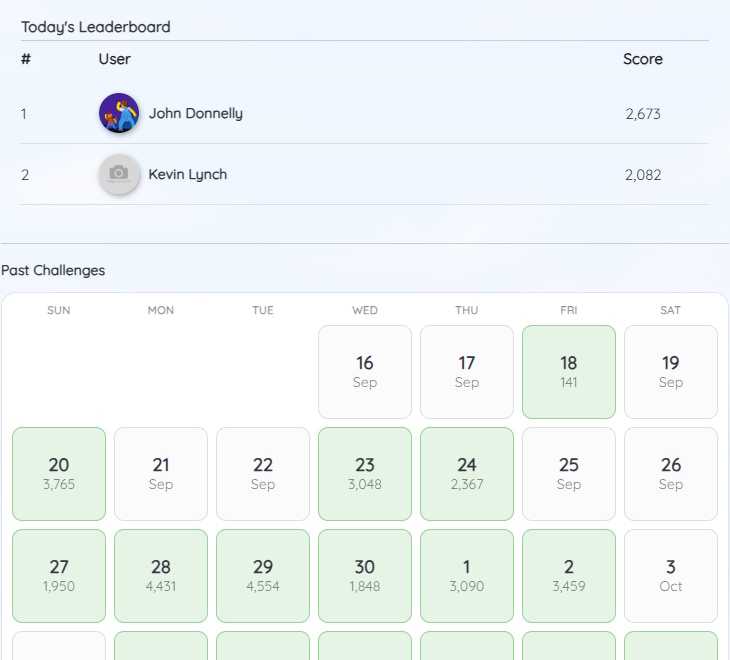
Task: Open the completed 18 challenge scoring 141
Action: (x=568, y=372)
